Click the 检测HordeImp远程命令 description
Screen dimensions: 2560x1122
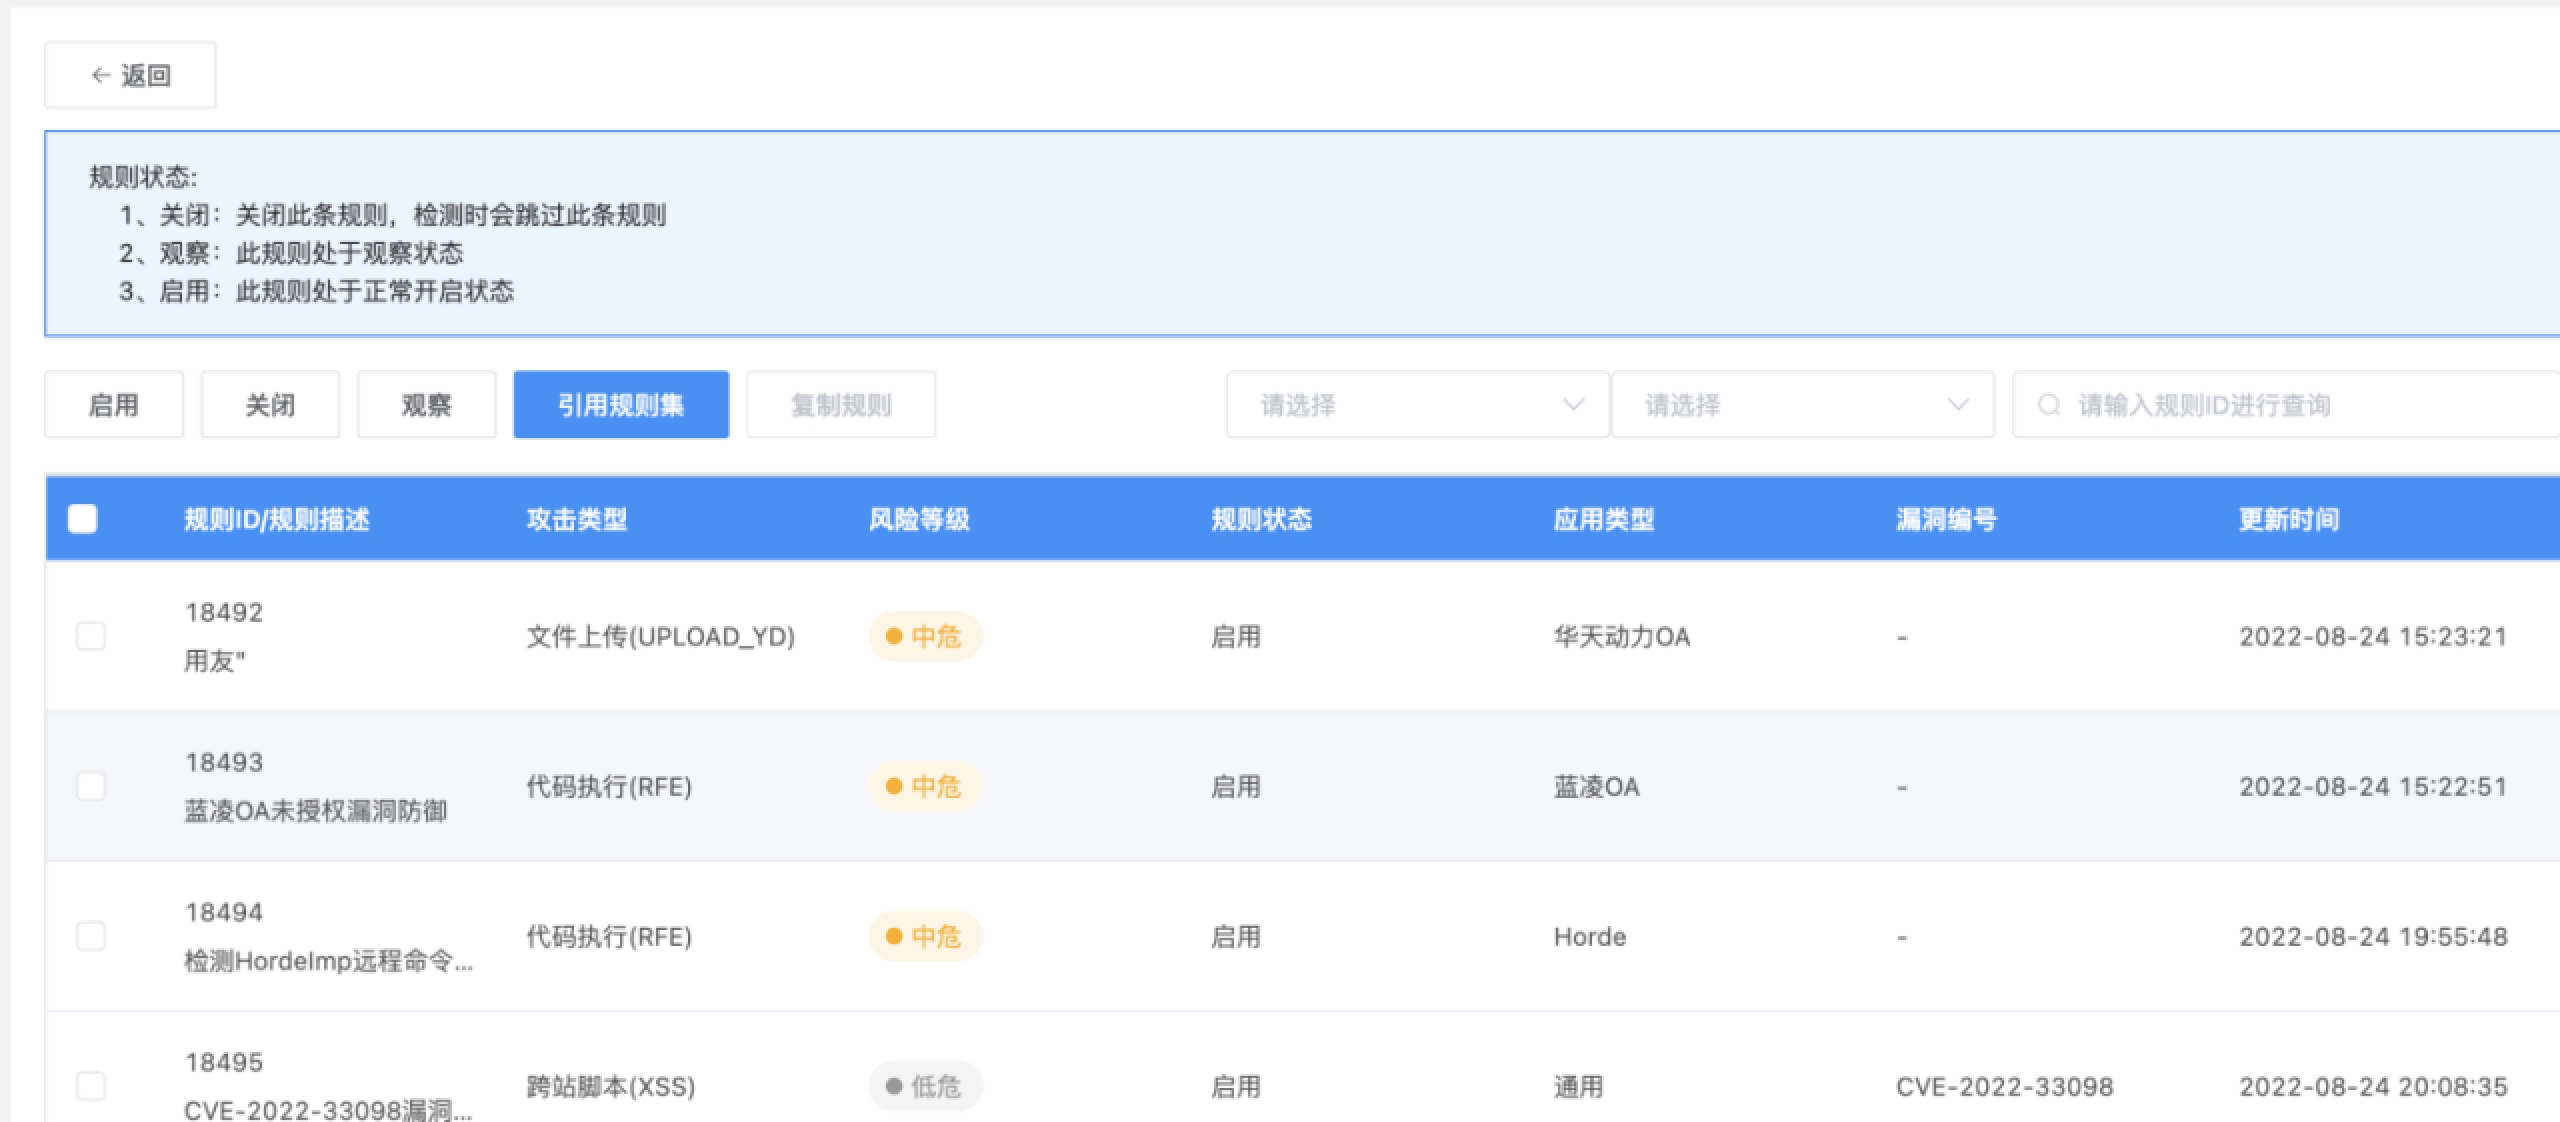pyautogui.click(x=329, y=961)
